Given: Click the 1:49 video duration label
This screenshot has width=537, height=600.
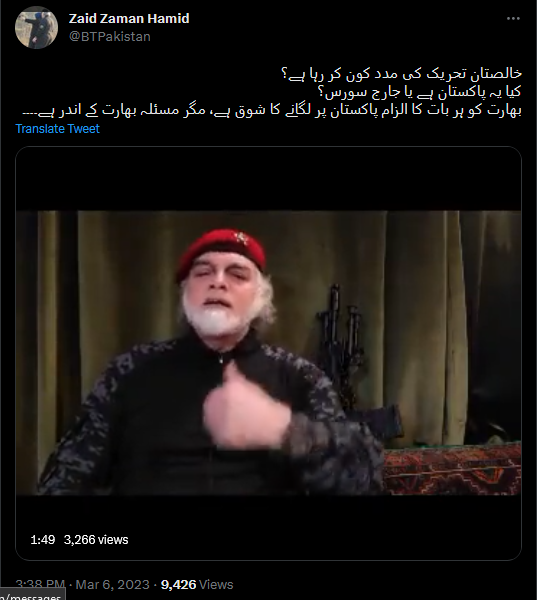Looking at the screenshot, I should 42,540.
